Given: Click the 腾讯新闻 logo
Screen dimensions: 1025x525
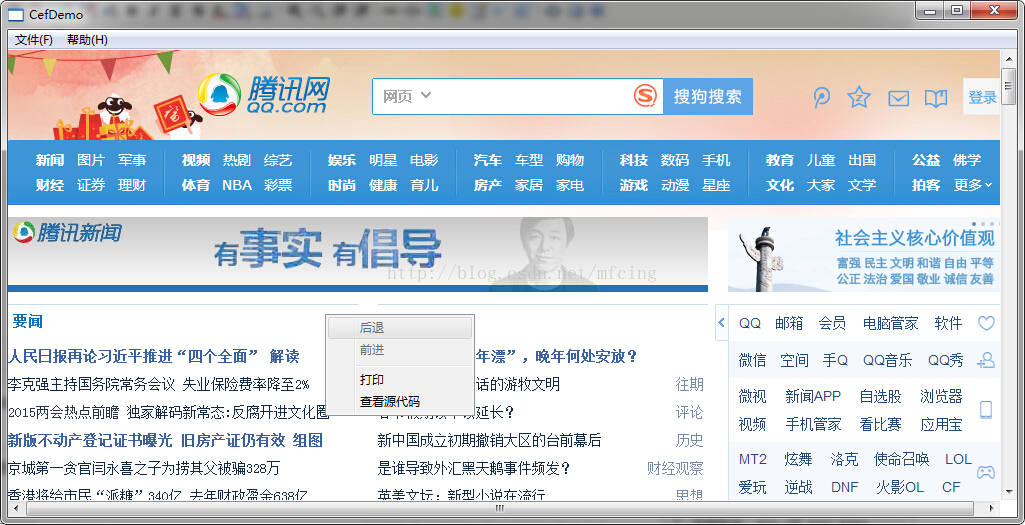Looking at the screenshot, I should [x=67, y=232].
